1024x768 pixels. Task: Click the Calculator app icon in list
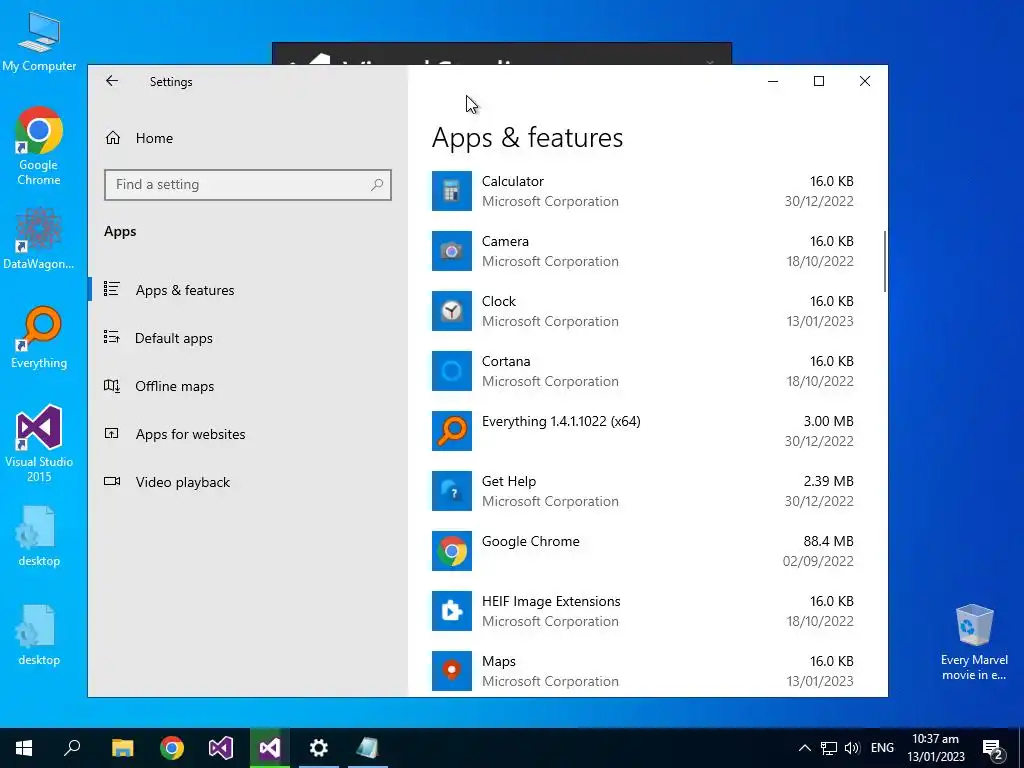pos(451,191)
